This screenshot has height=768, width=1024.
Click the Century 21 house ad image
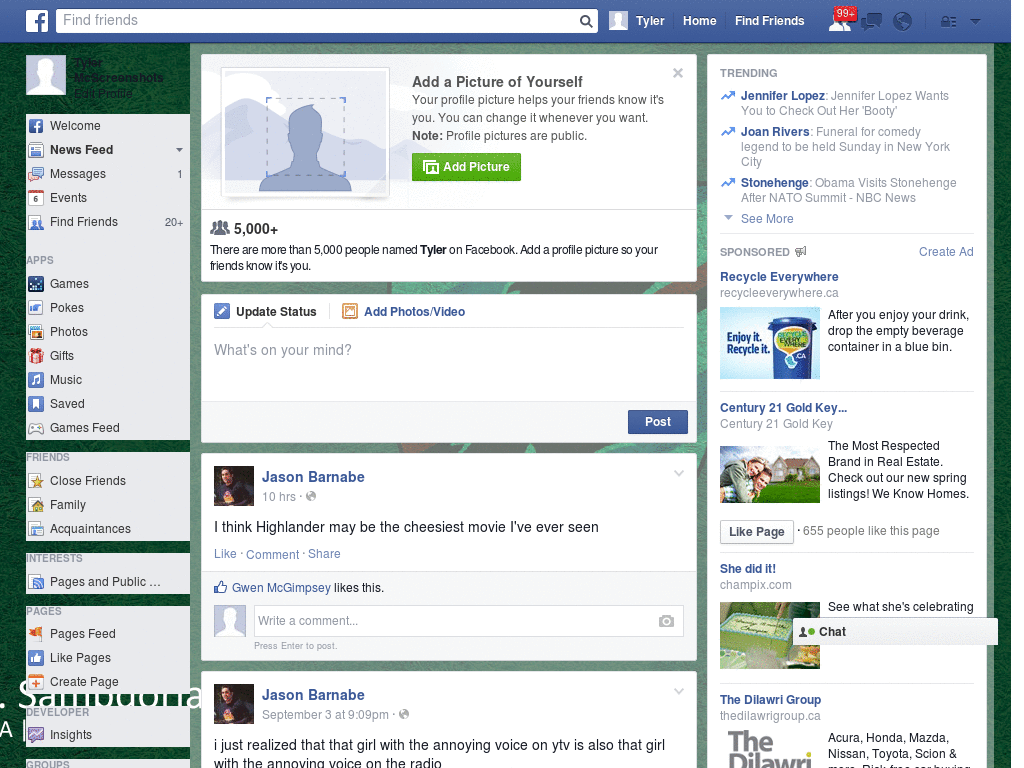click(769, 474)
